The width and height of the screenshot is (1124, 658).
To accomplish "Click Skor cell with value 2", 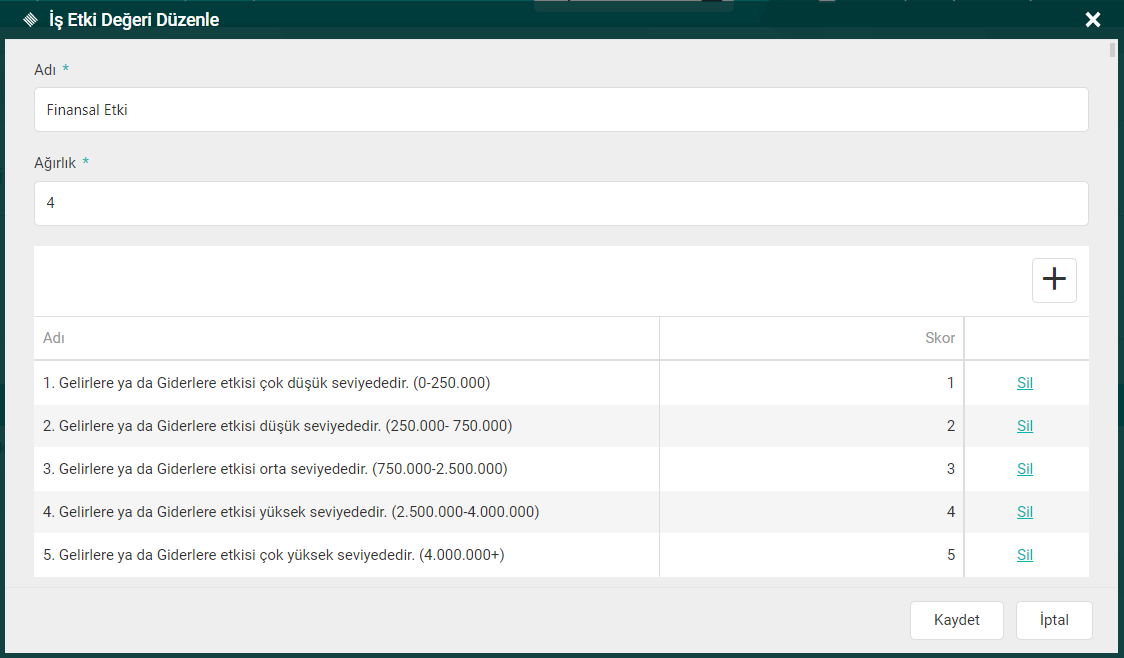I will tap(811, 426).
